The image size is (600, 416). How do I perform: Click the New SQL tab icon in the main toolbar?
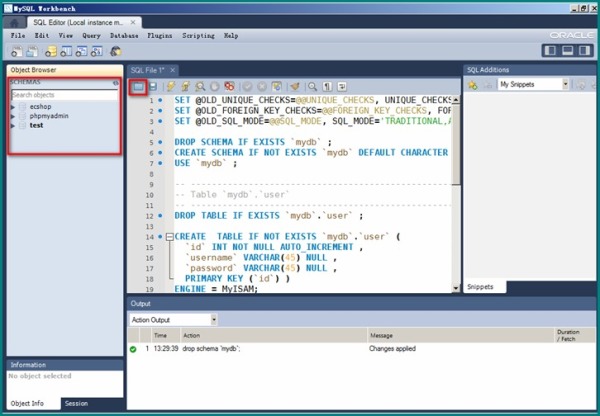(16, 51)
